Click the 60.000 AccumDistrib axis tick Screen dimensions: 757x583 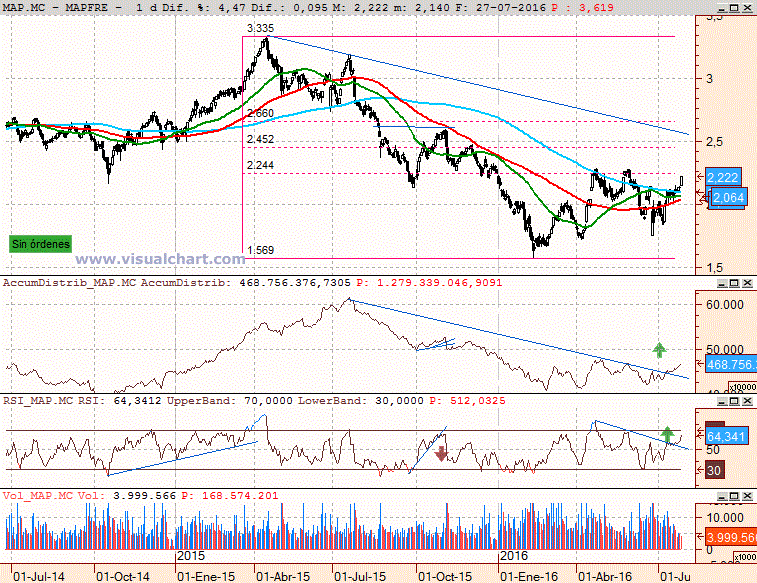[x=725, y=305]
